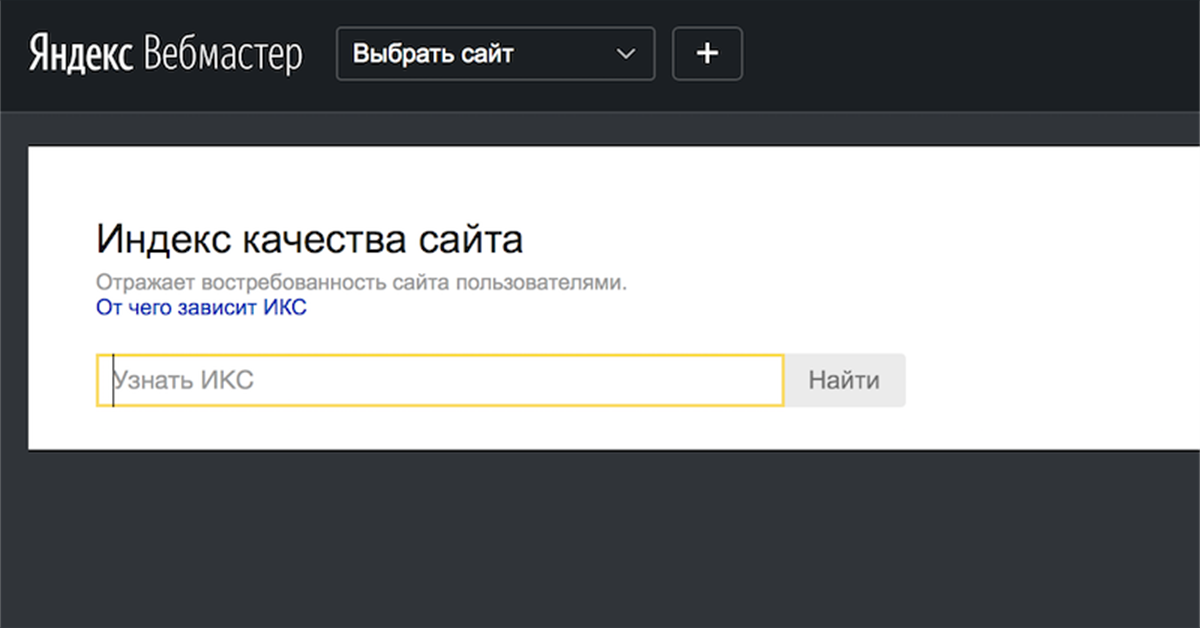Open the Вебмастер service home logo
This screenshot has width=1200, height=628.
click(222, 54)
